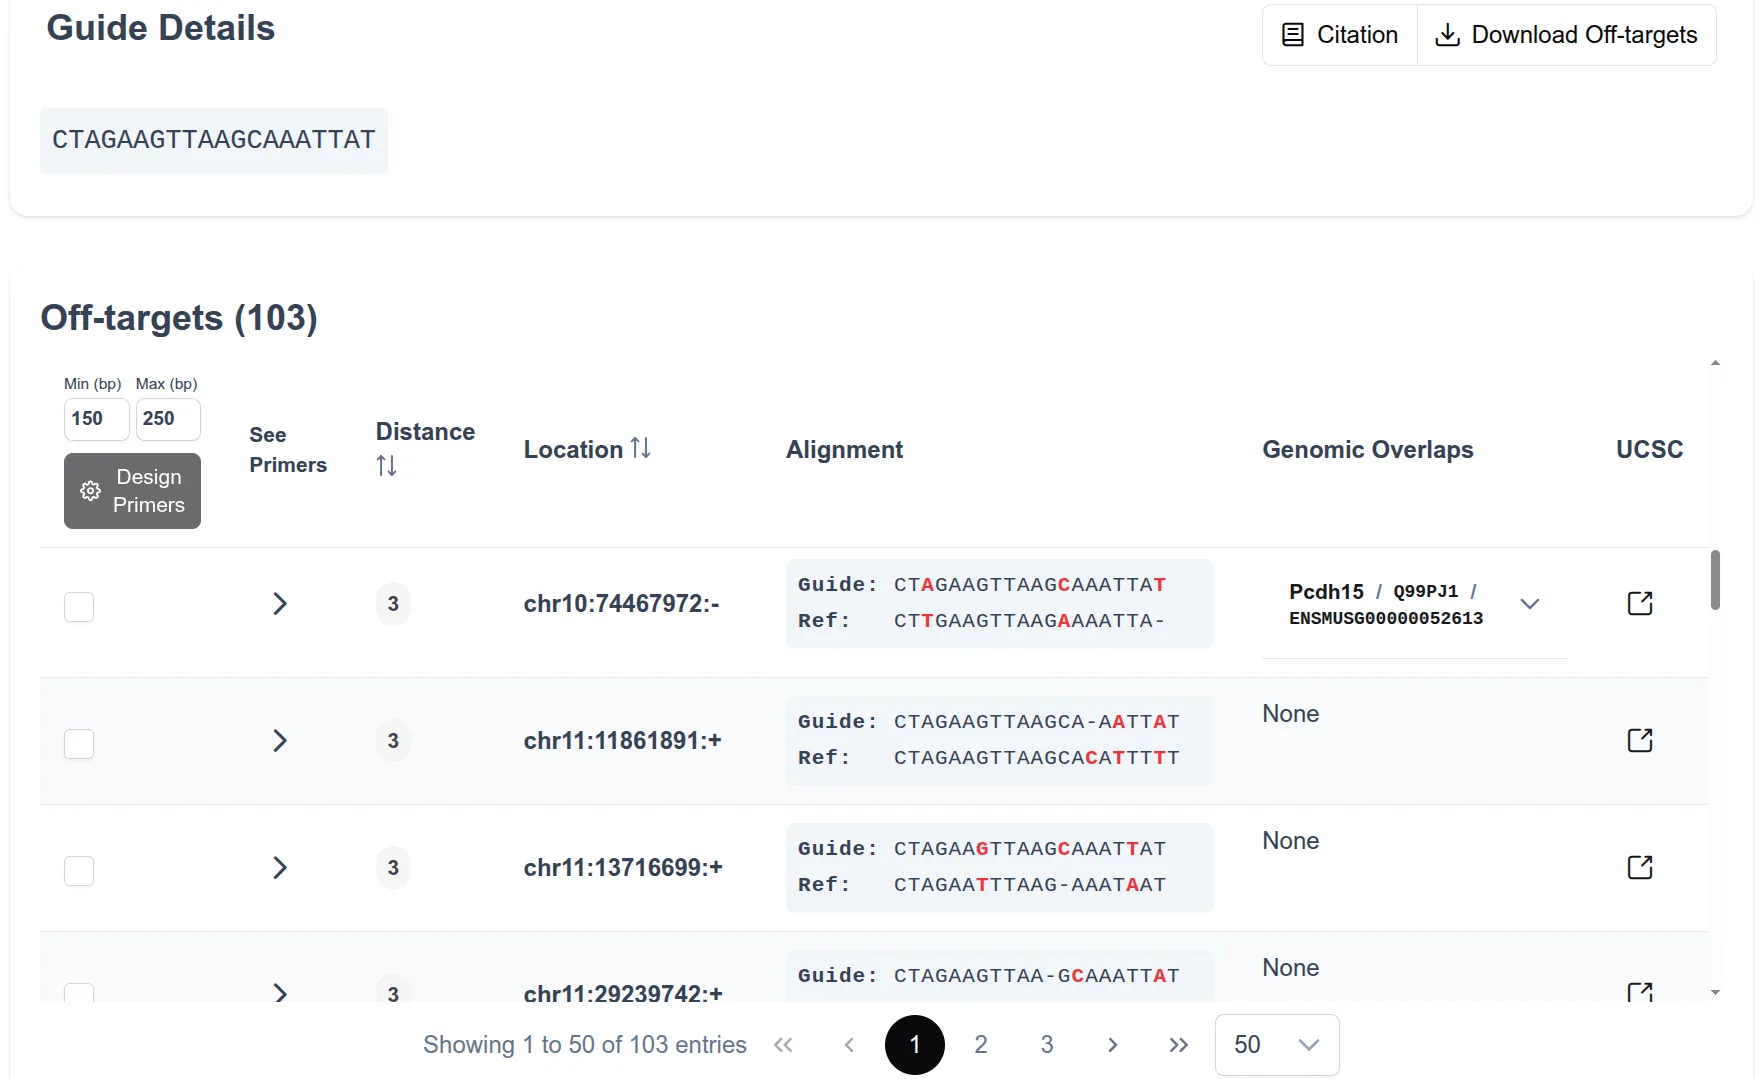The image size is (1763, 1079).
Task: Sort table by Location column
Action: pos(640,449)
